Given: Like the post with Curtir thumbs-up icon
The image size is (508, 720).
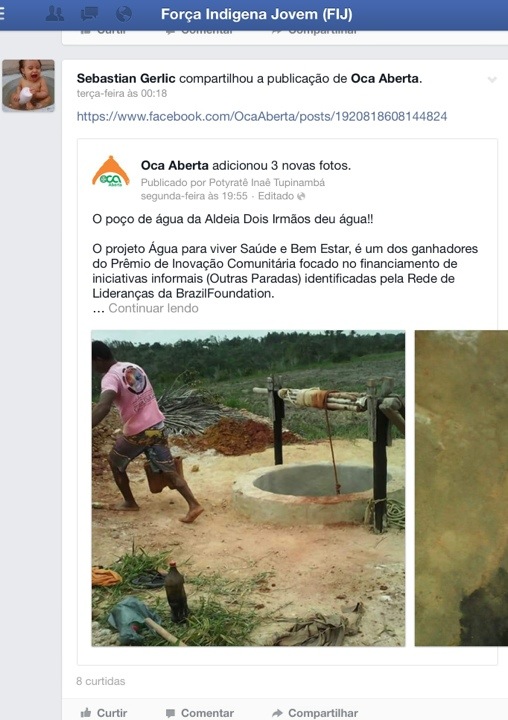Looking at the screenshot, I should (x=104, y=713).
